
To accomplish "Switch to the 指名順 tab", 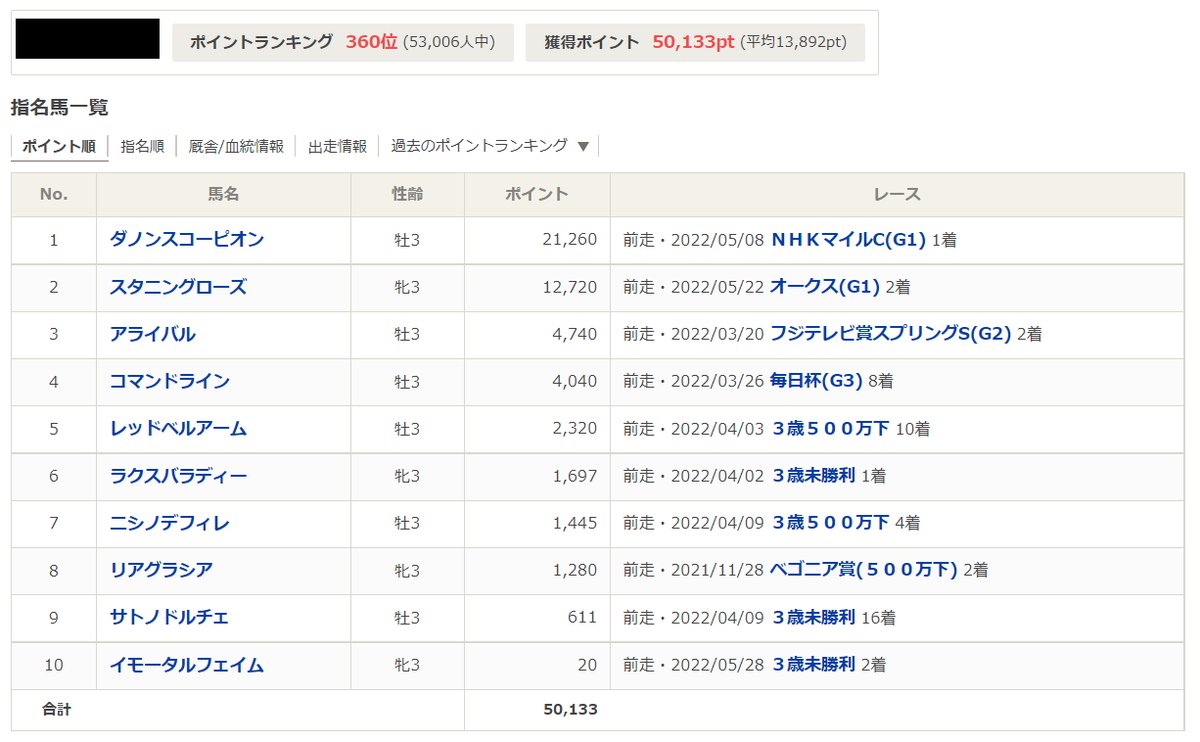I will click(142, 146).
